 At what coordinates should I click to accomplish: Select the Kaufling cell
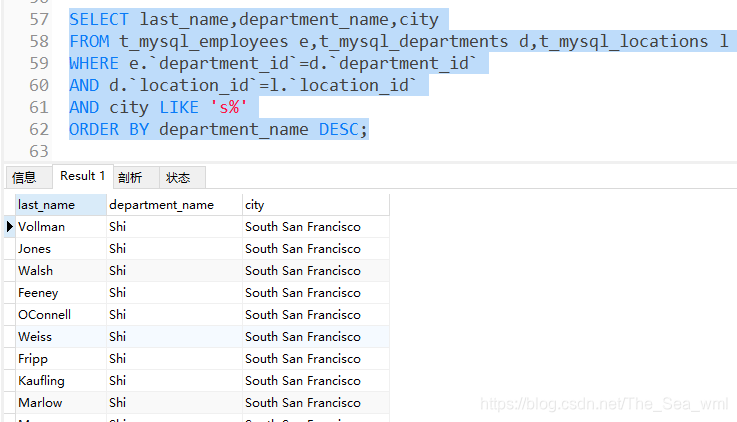(x=61, y=381)
